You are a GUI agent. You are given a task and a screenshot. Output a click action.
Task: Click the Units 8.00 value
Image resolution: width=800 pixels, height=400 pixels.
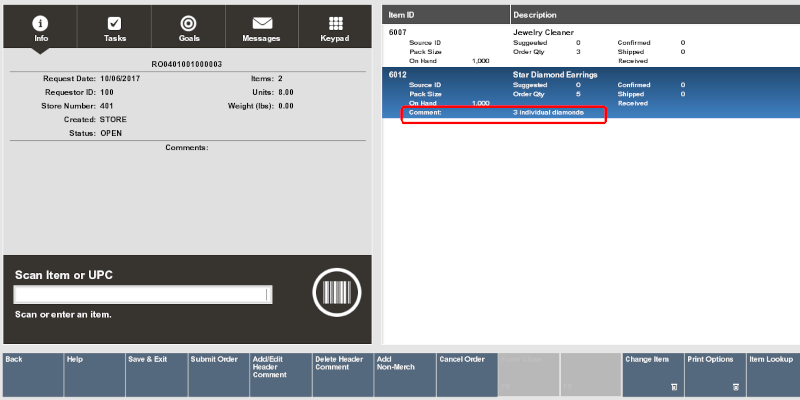[x=286, y=92]
